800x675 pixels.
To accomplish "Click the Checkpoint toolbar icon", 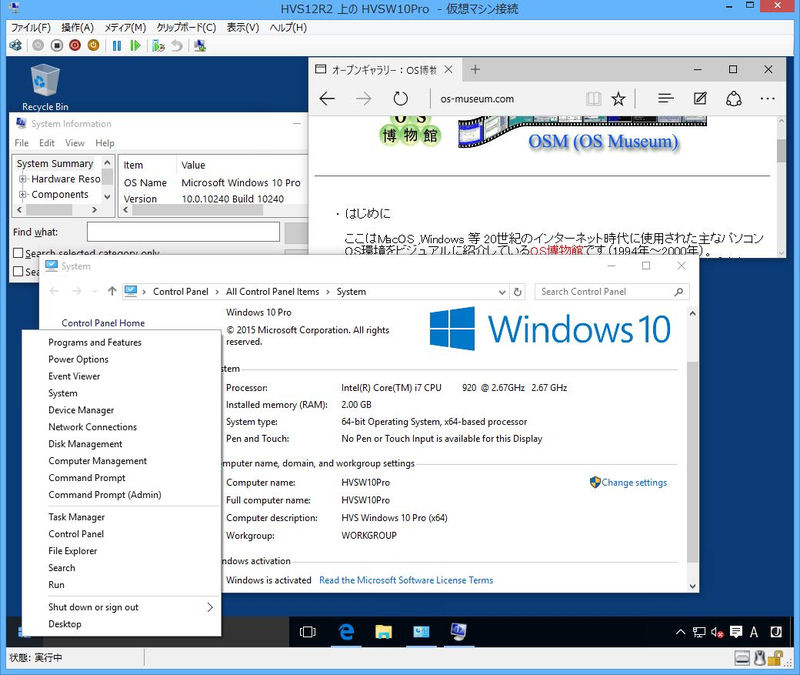I will pos(158,45).
